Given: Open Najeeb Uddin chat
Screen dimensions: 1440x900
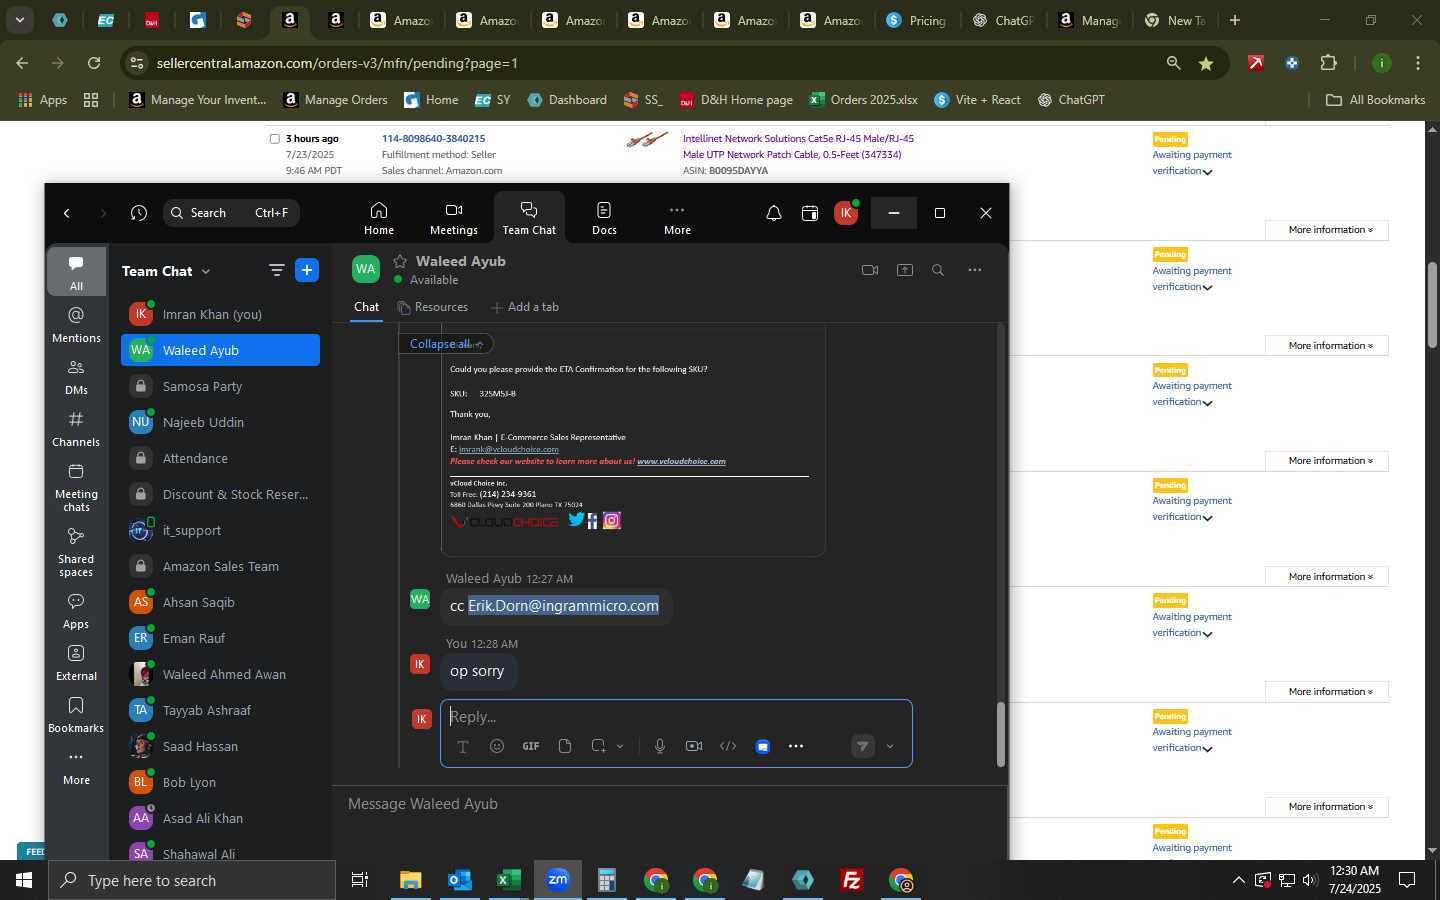Looking at the screenshot, I should [220, 422].
